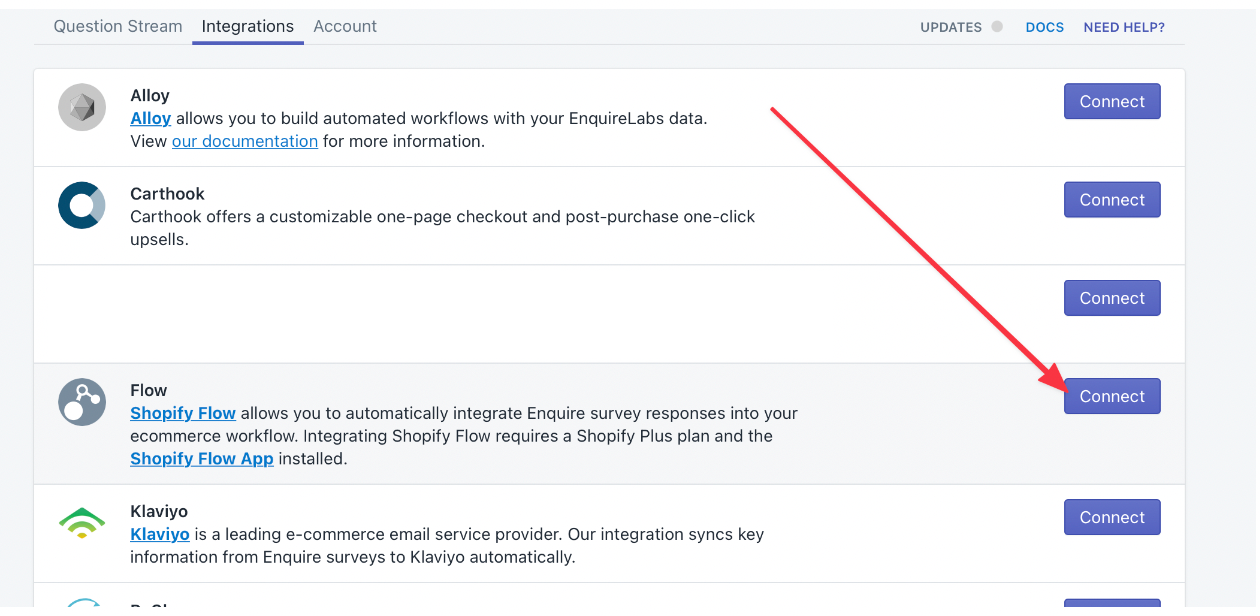The width and height of the screenshot is (1260, 616).
Task: Click the Flow integration title
Action: pos(149,391)
